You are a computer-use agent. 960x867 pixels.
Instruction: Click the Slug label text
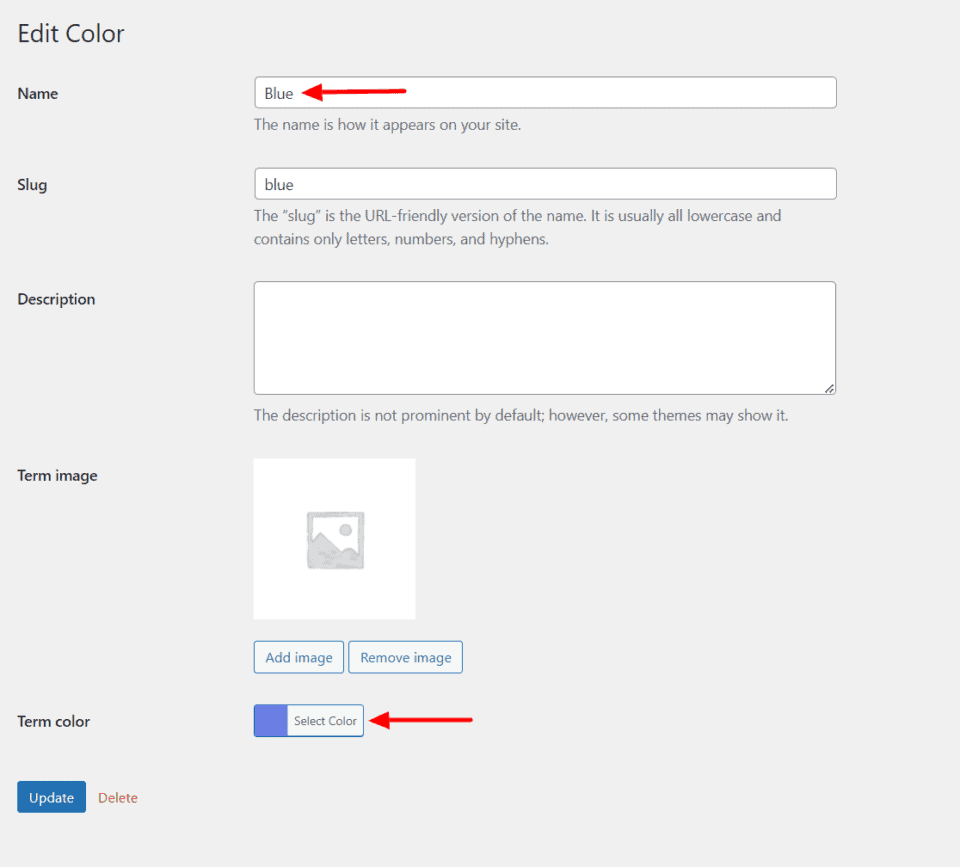(x=33, y=184)
